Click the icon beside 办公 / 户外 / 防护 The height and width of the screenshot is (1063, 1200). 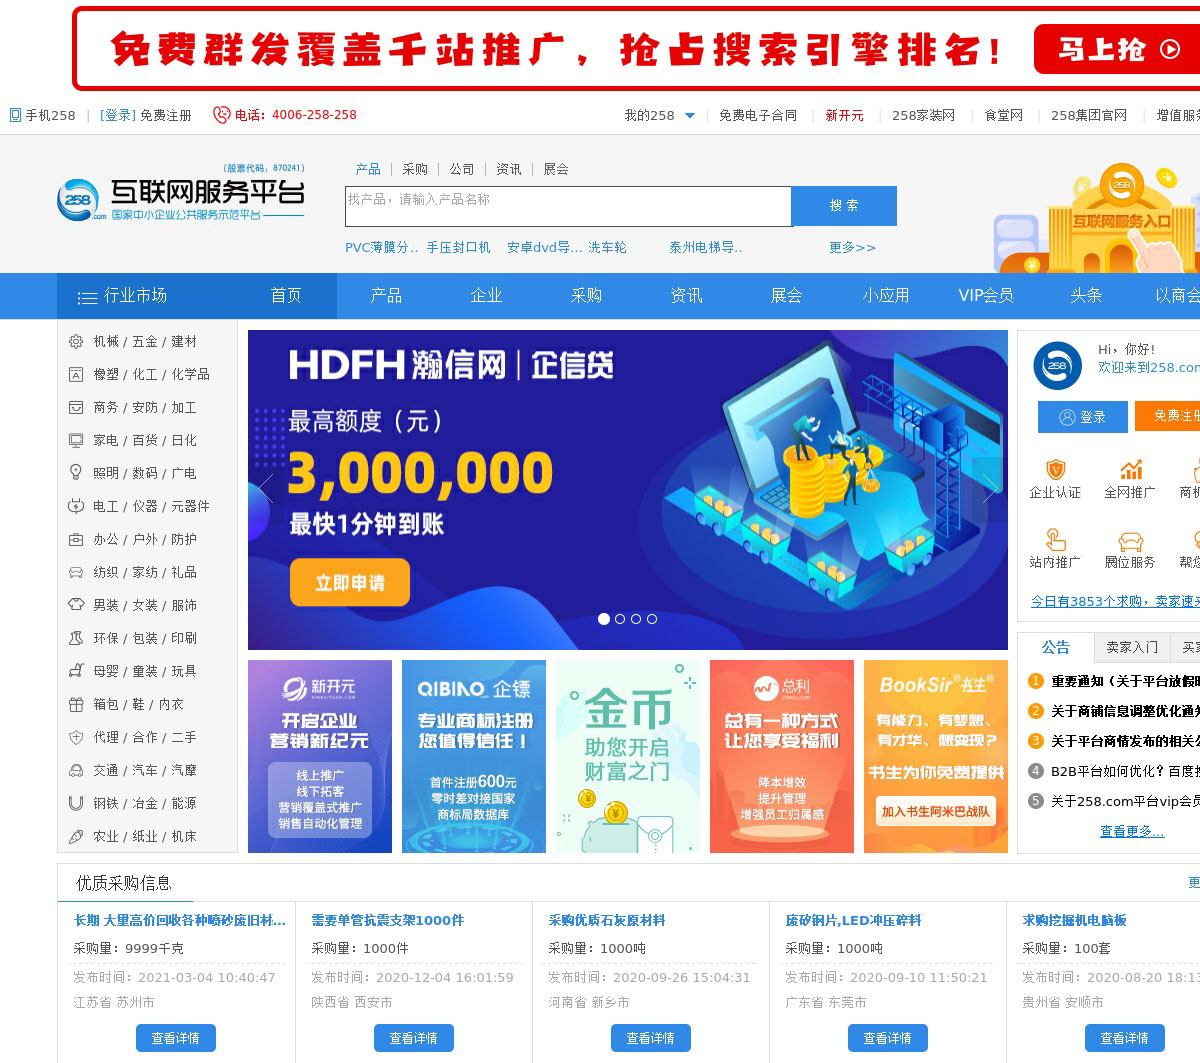[x=76, y=539]
